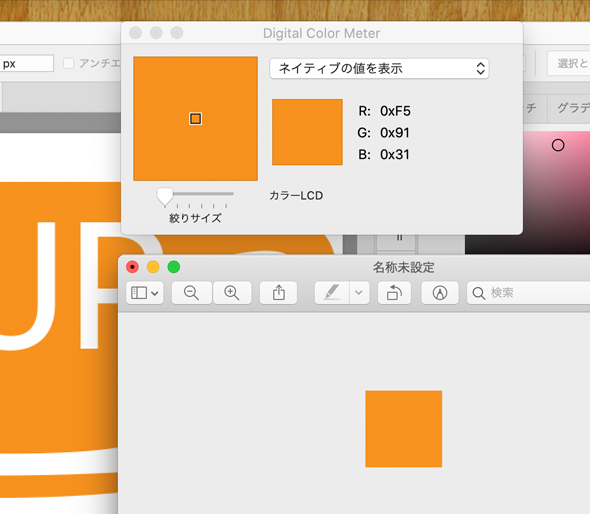Click the orange color swatch in Digital Color Meter

click(307, 132)
